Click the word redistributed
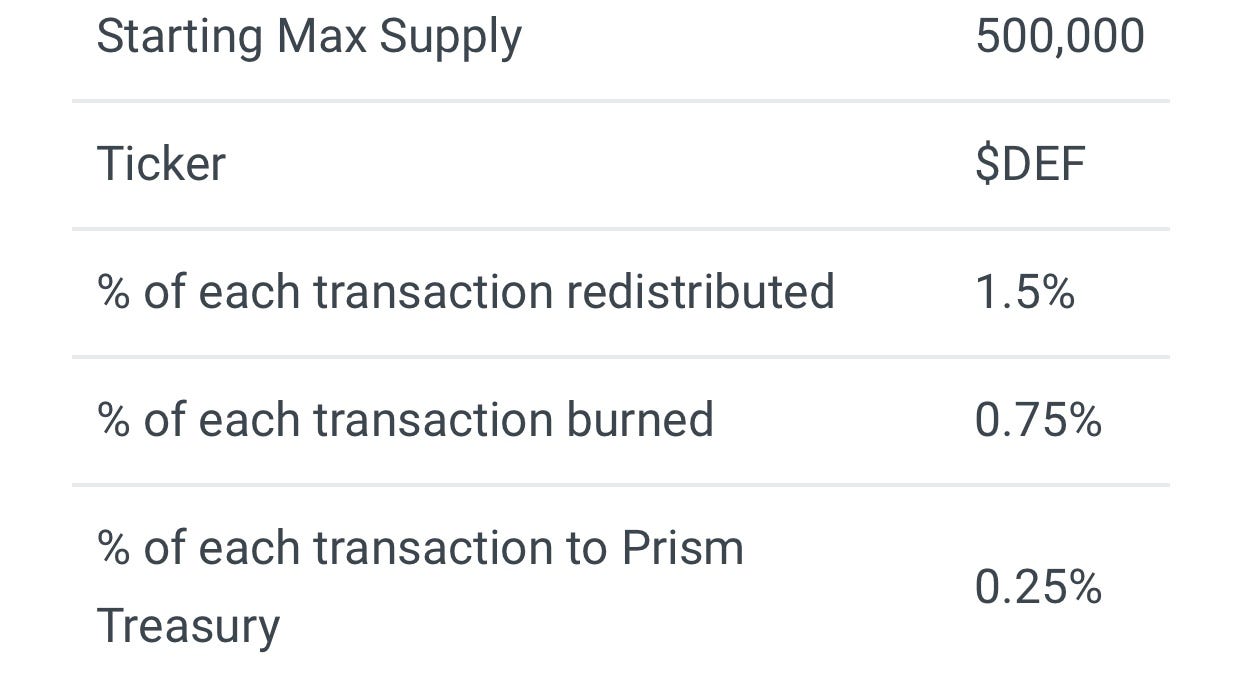 (700, 292)
